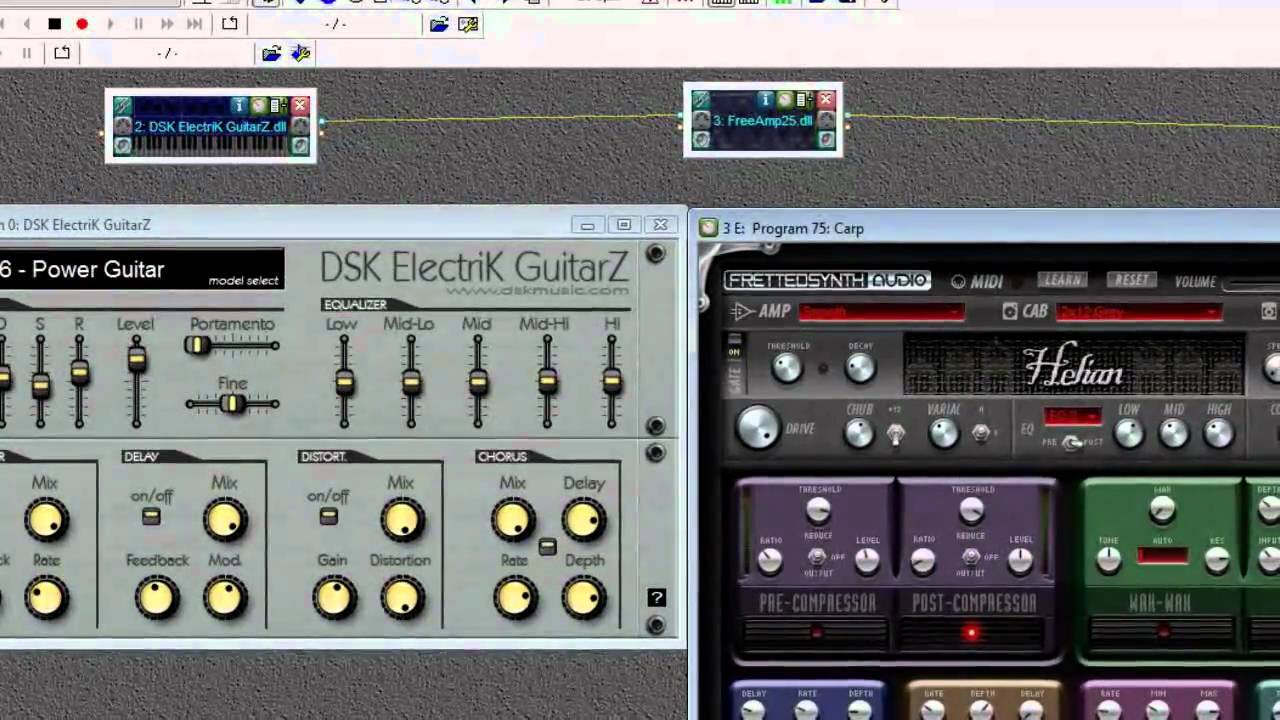Toggle loop icon in lower transport toolbar
This screenshot has width=1280, height=720.
62,53
